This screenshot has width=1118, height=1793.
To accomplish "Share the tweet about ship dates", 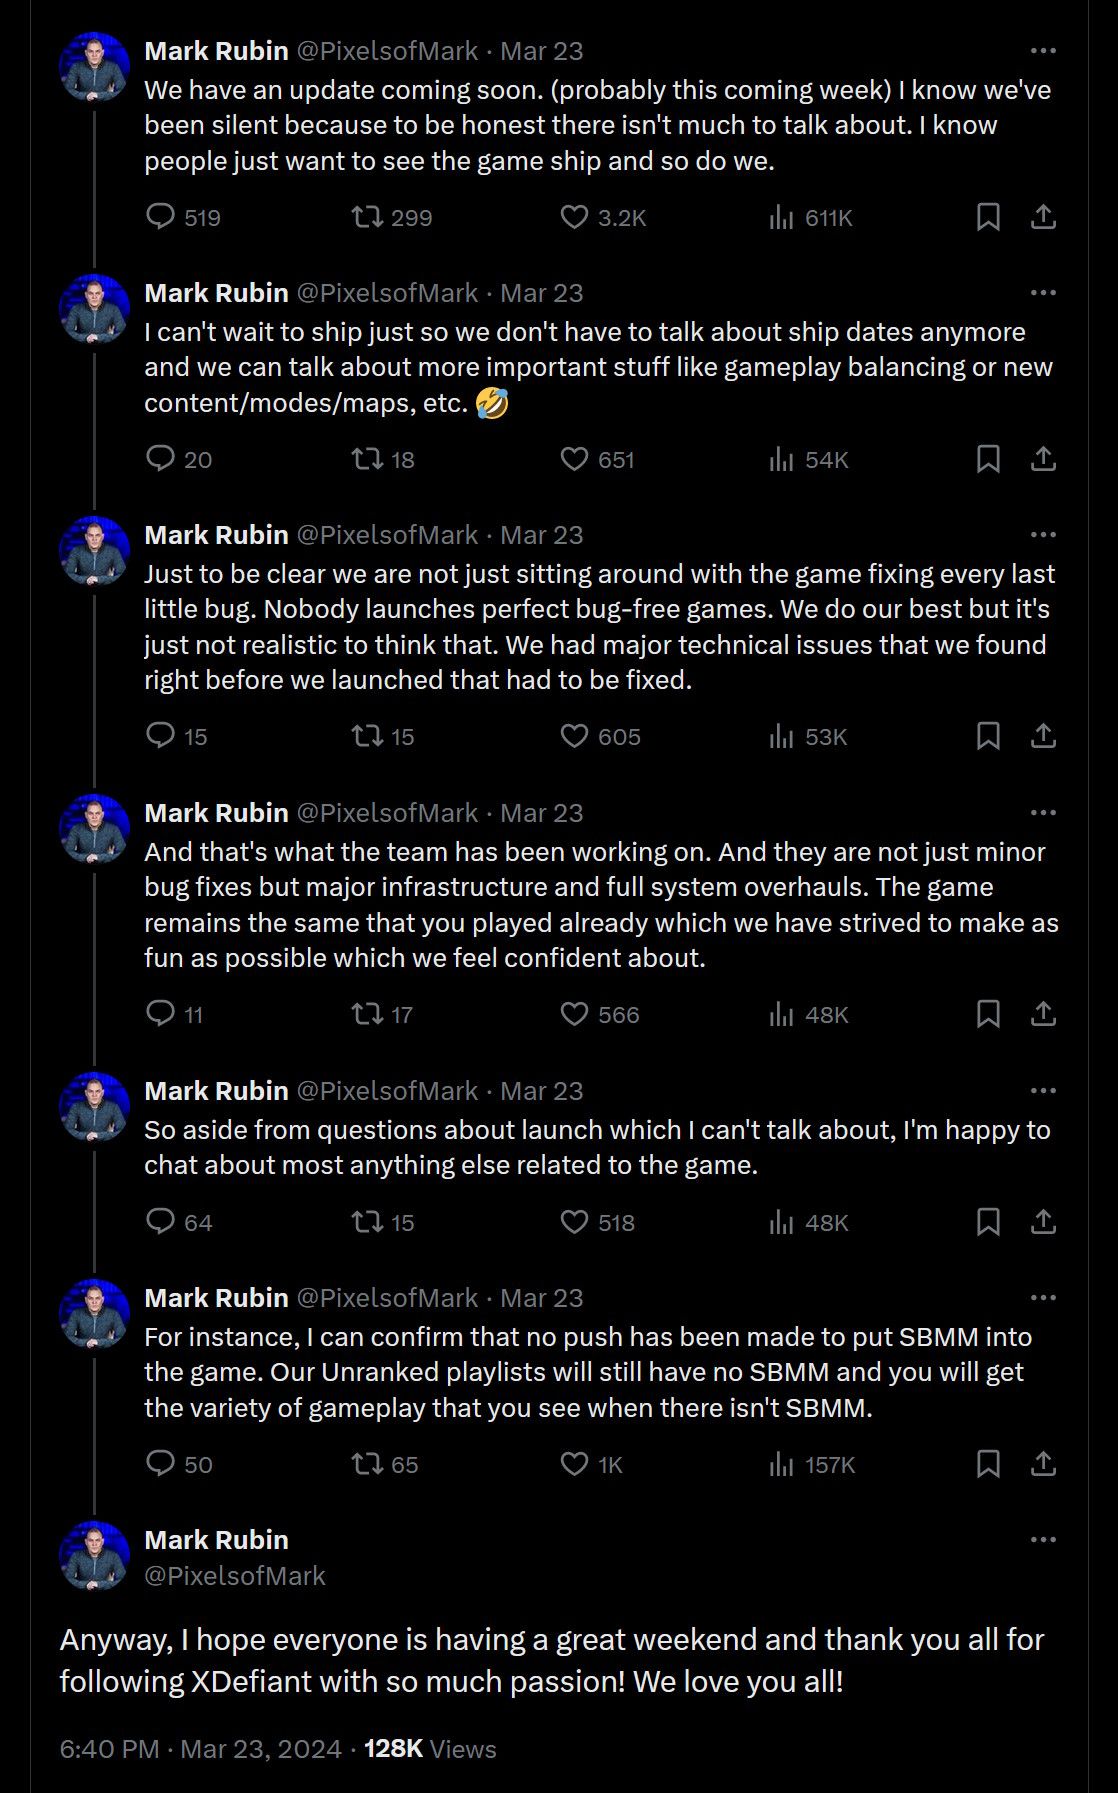I will coord(1043,459).
